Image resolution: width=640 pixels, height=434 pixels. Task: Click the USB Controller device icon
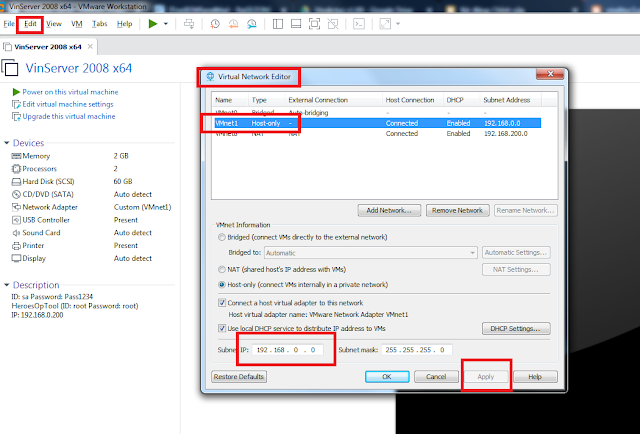16,220
